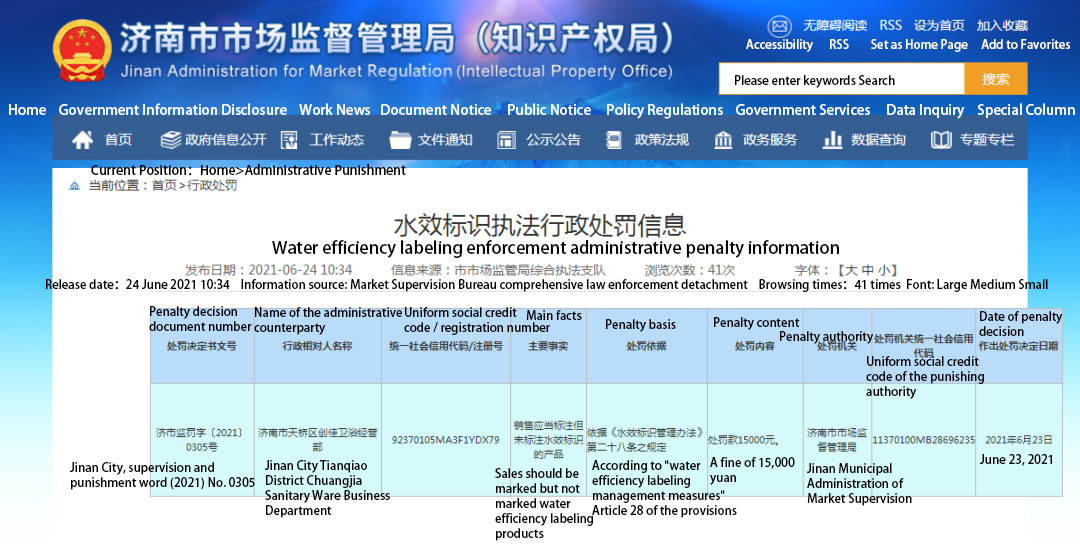
Task: Click the 浏览次数 41次 text
Action: coord(689,270)
